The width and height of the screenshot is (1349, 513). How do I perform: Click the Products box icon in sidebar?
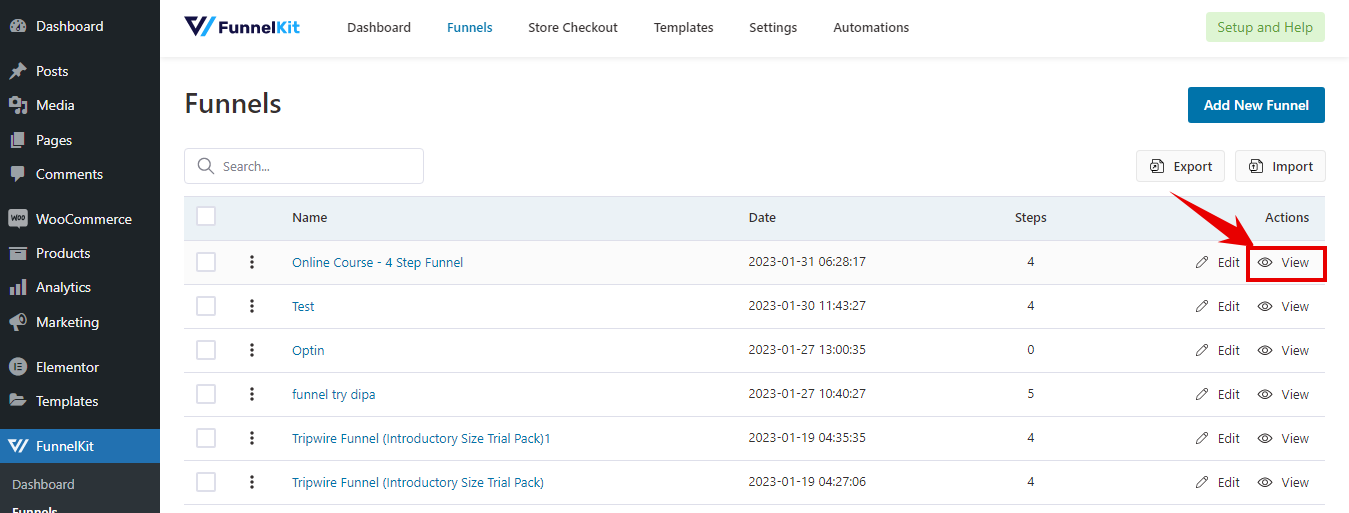[x=18, y=253]
